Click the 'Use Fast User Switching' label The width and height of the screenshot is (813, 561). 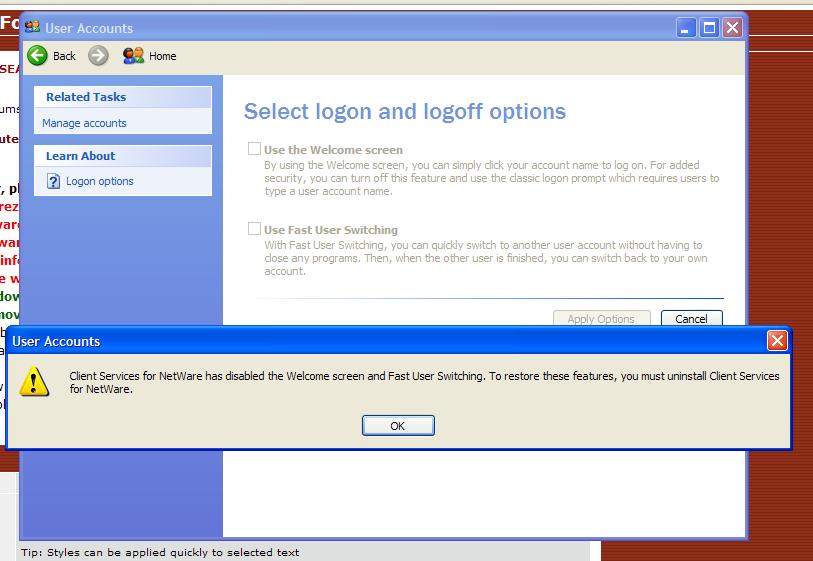click(x=331, y=230)
